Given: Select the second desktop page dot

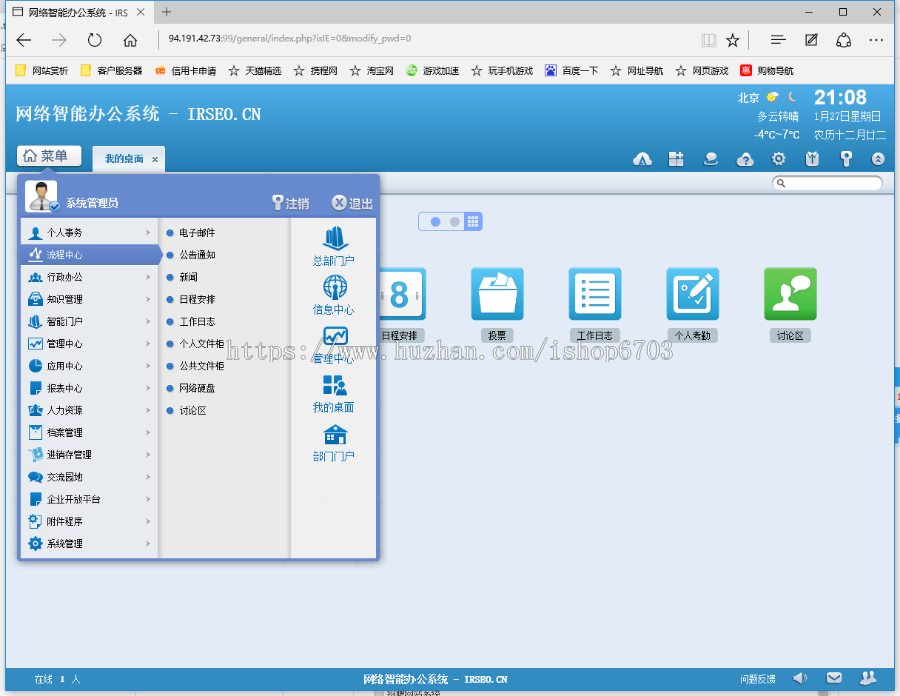Looking at the screenshot, I should click(x=455, y=221).
